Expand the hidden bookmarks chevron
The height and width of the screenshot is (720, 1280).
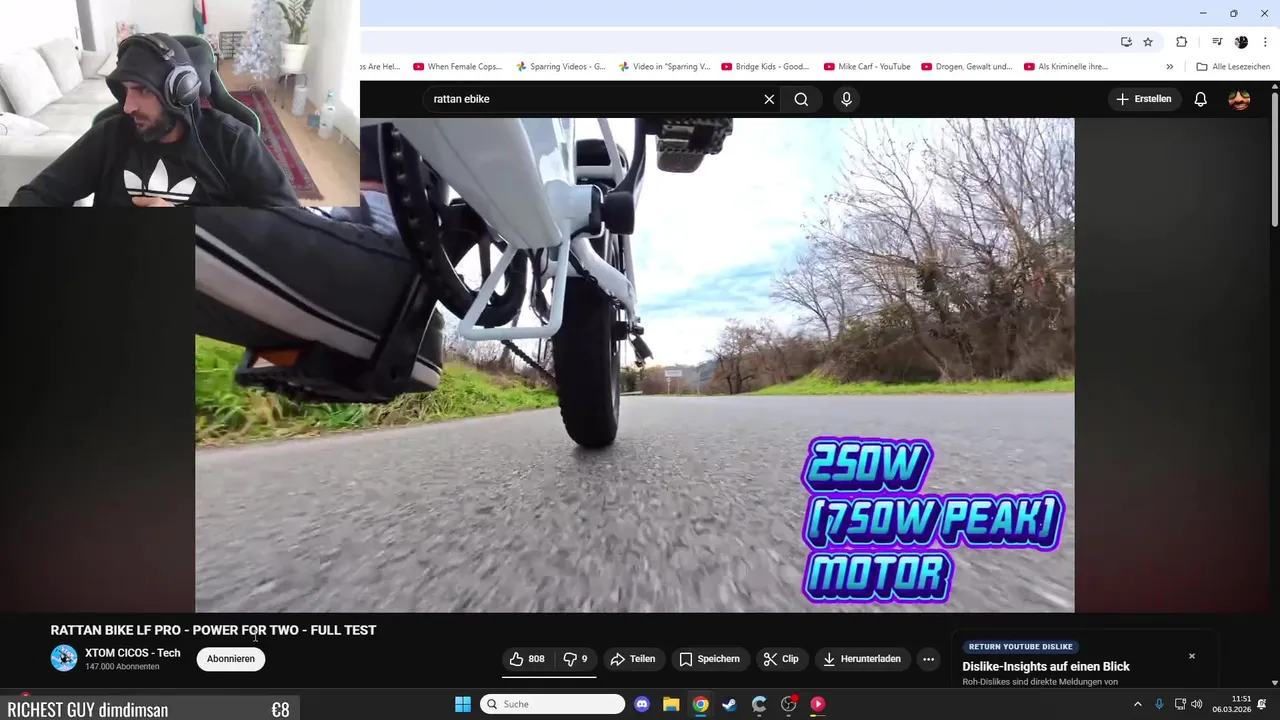tap(1170, 67)
